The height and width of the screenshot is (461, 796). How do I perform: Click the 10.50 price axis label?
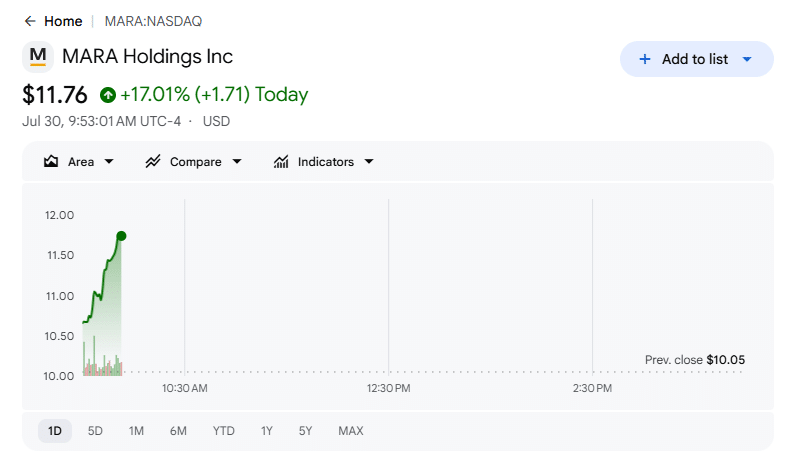[x=59, y=336]
